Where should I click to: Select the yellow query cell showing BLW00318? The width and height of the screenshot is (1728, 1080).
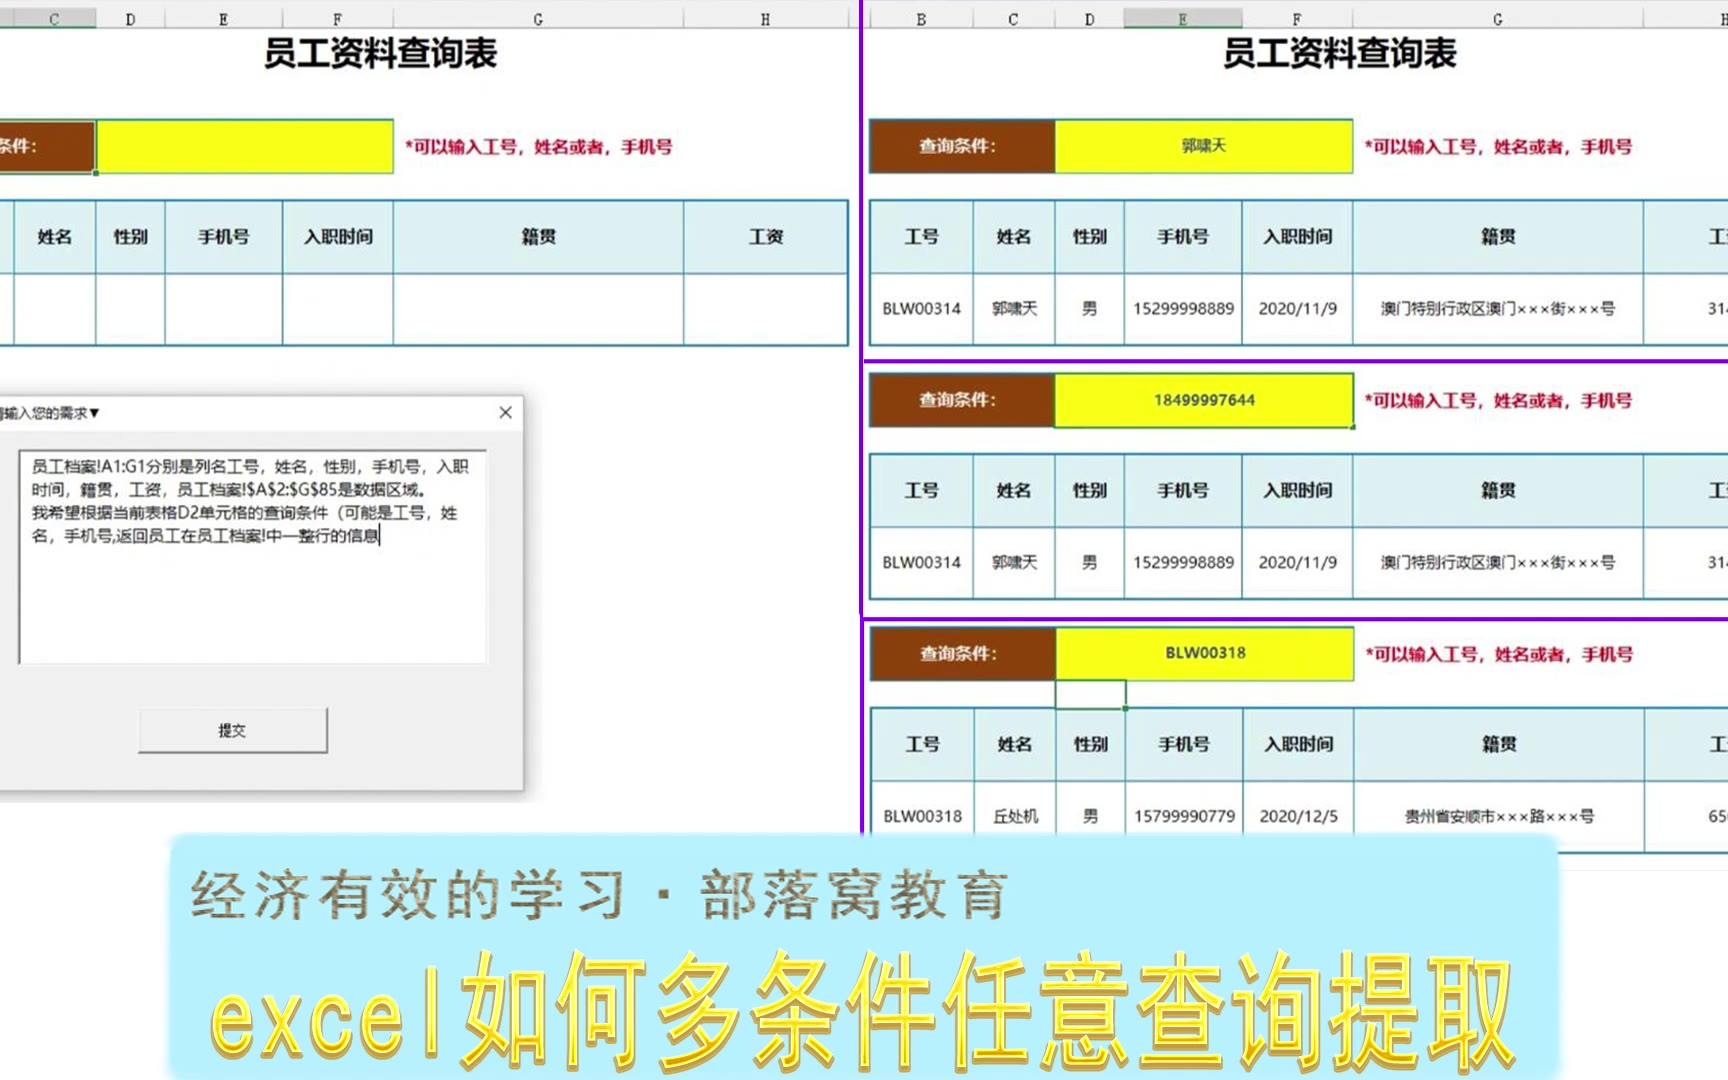pos(1204,653)
